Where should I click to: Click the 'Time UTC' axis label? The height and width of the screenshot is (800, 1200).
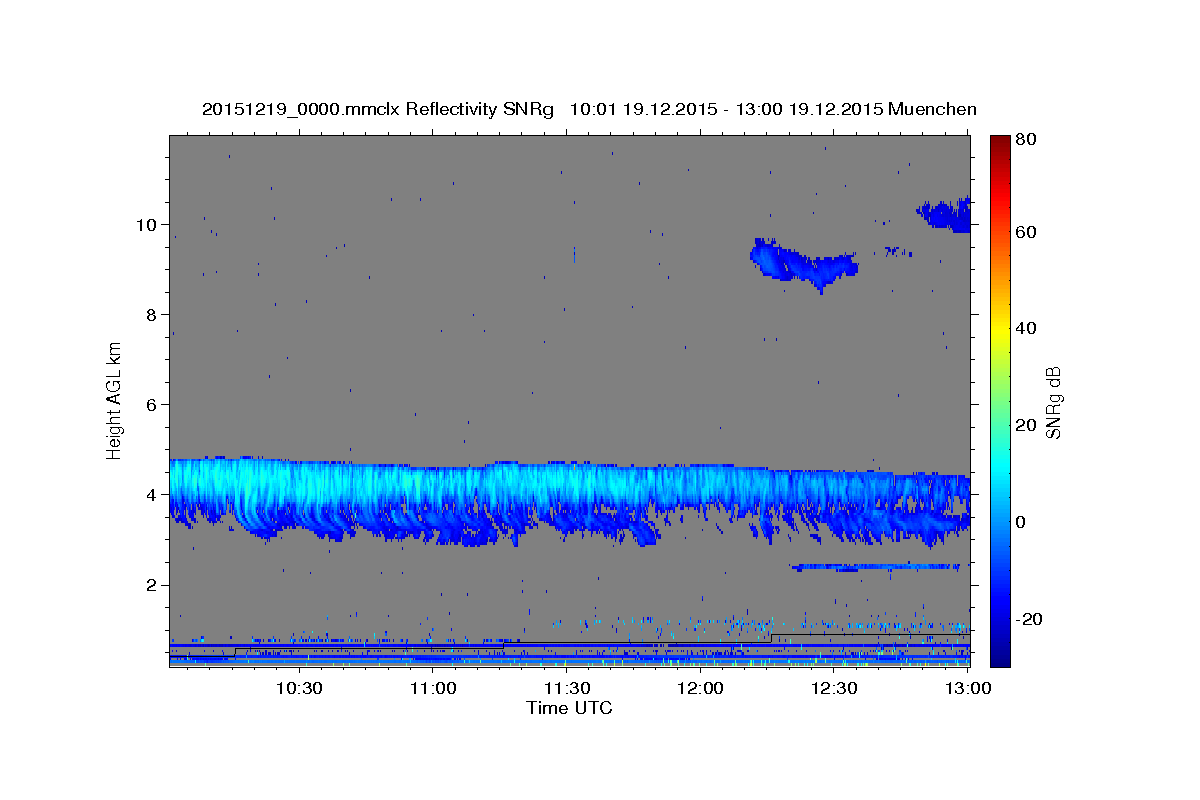pyautogui.click(x=569, y=708)
